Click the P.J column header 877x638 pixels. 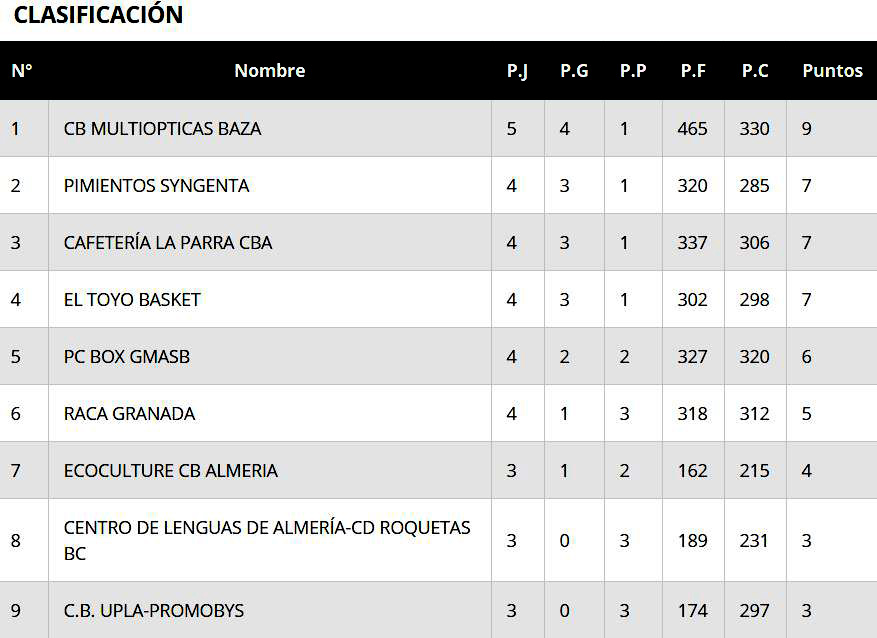point(517,71)
